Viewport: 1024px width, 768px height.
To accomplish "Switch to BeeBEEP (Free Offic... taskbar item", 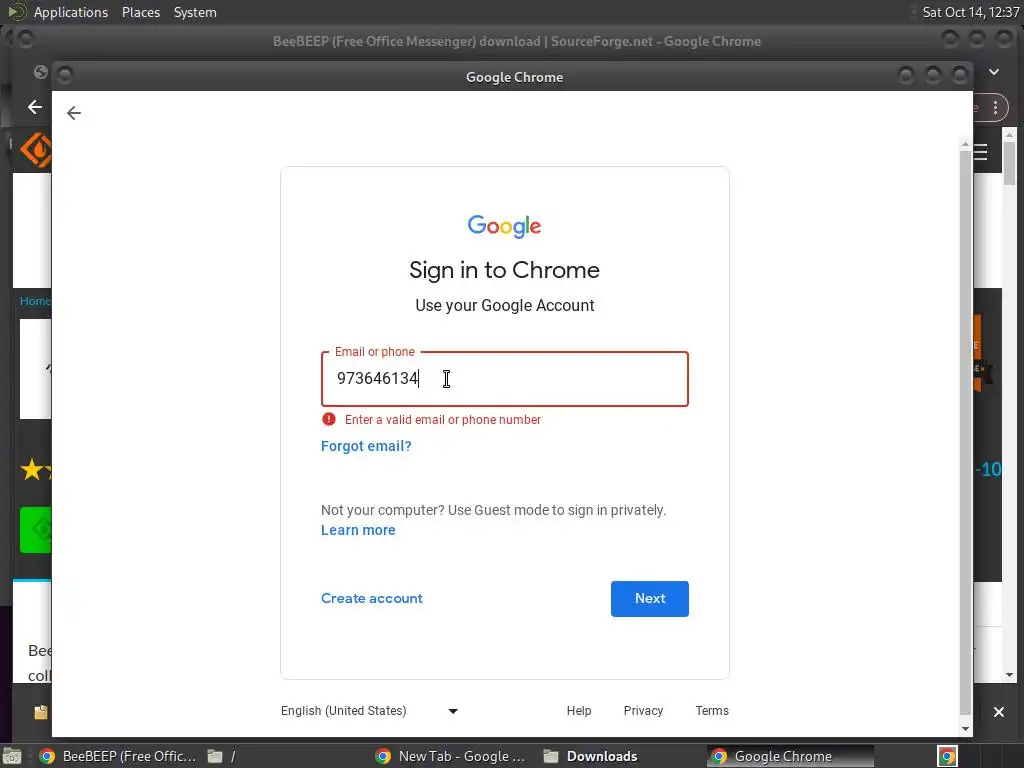I will pos(118,756).
